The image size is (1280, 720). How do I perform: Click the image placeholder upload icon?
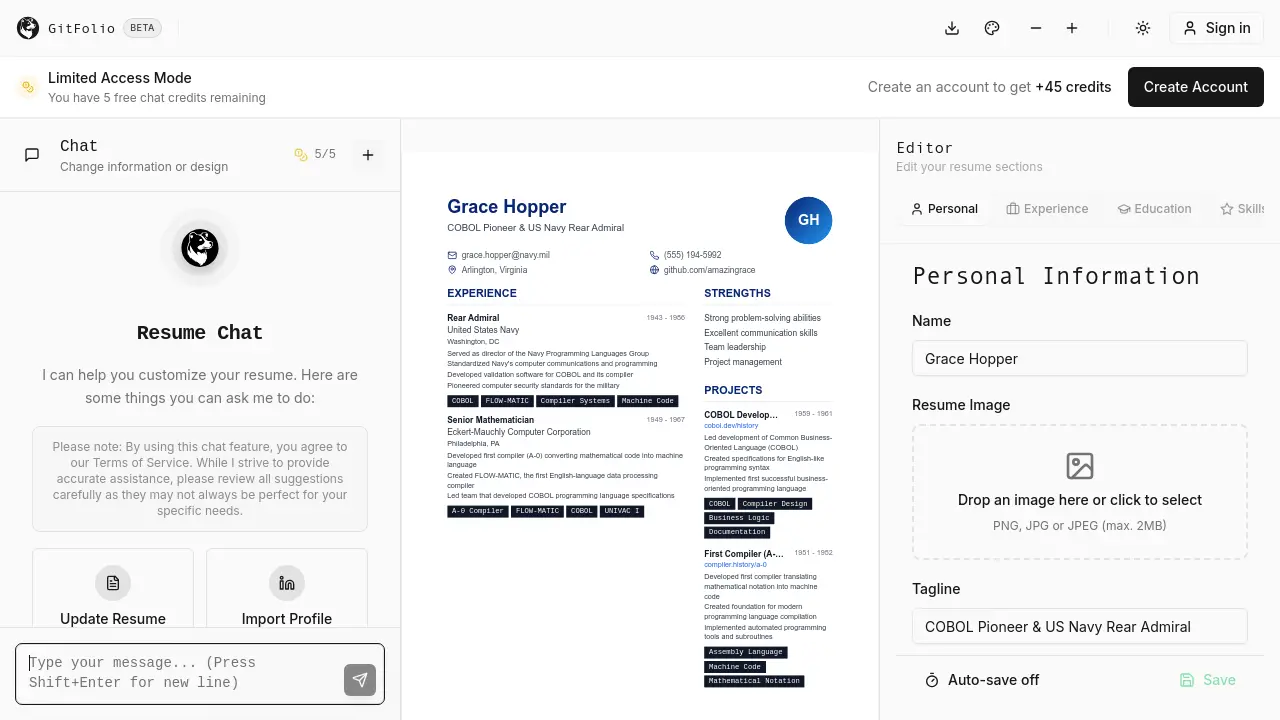click(x=1080, y=466)
